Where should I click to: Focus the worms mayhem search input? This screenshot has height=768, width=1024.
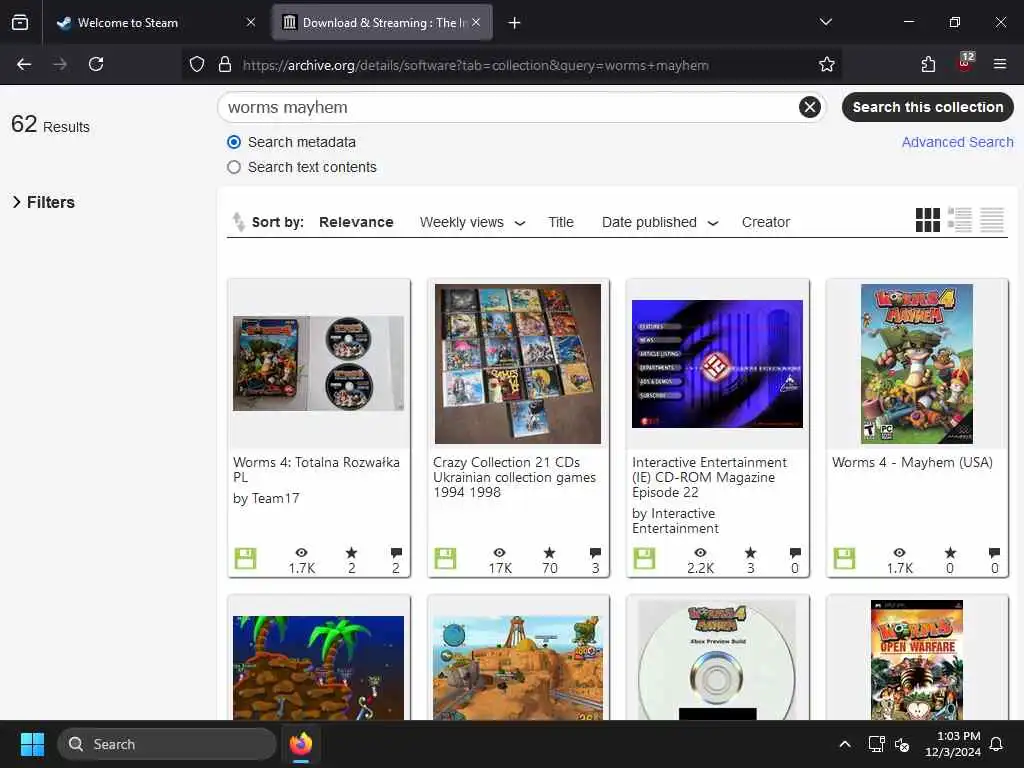point(509,107)
